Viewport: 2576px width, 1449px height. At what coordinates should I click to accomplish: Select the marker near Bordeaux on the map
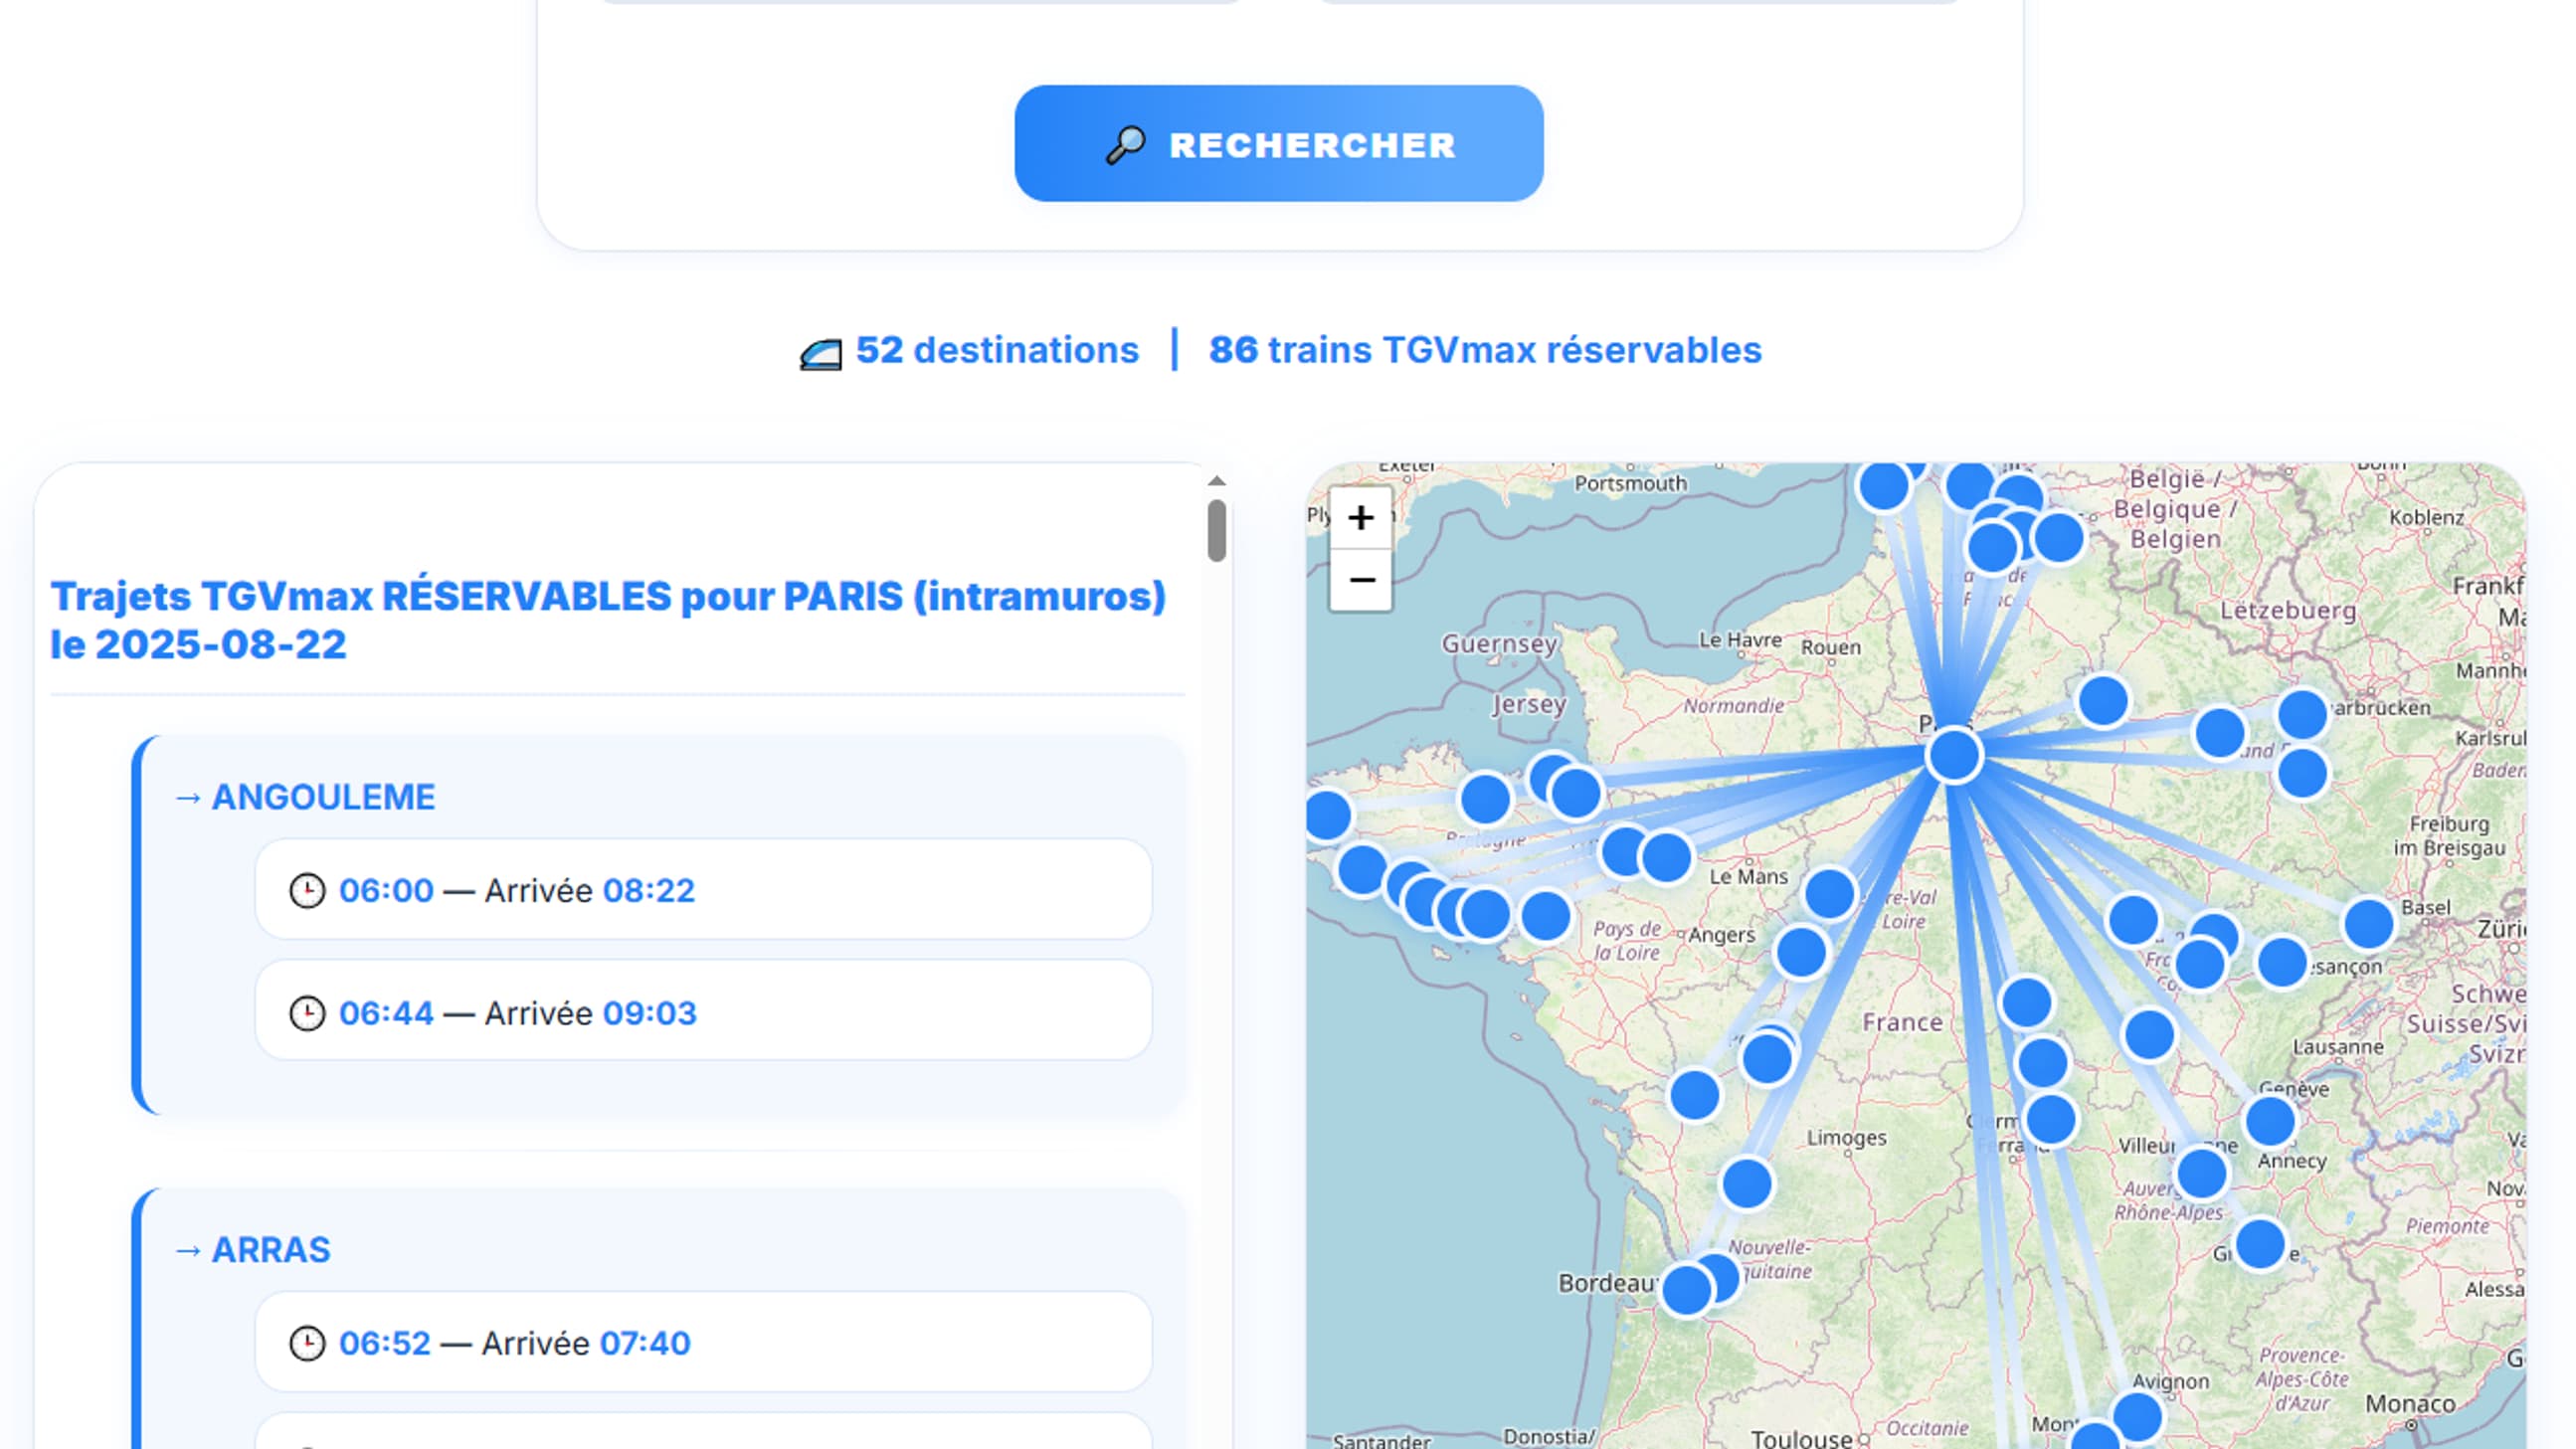pyautogui.click(x=1688, y=1290)
